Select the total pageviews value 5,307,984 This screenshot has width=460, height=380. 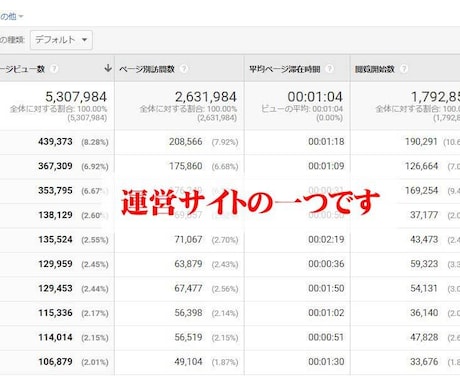click(76, 97)
